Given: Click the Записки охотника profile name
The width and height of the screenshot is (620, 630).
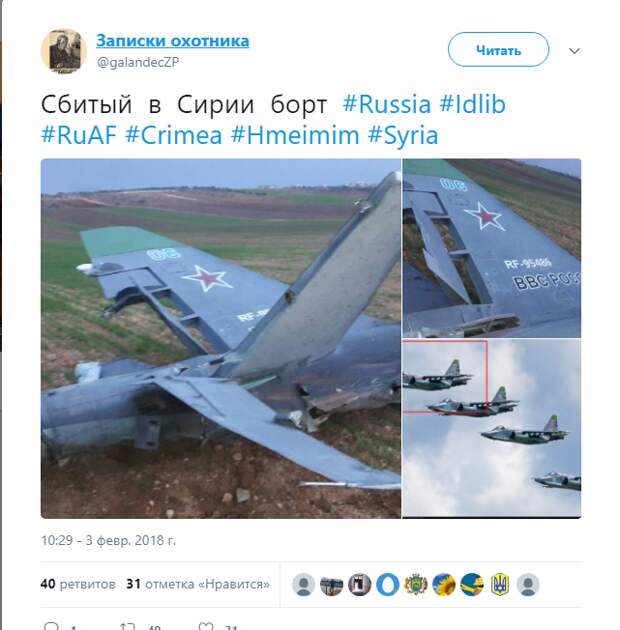Looking at the screenshot, I should click(172, 41).
